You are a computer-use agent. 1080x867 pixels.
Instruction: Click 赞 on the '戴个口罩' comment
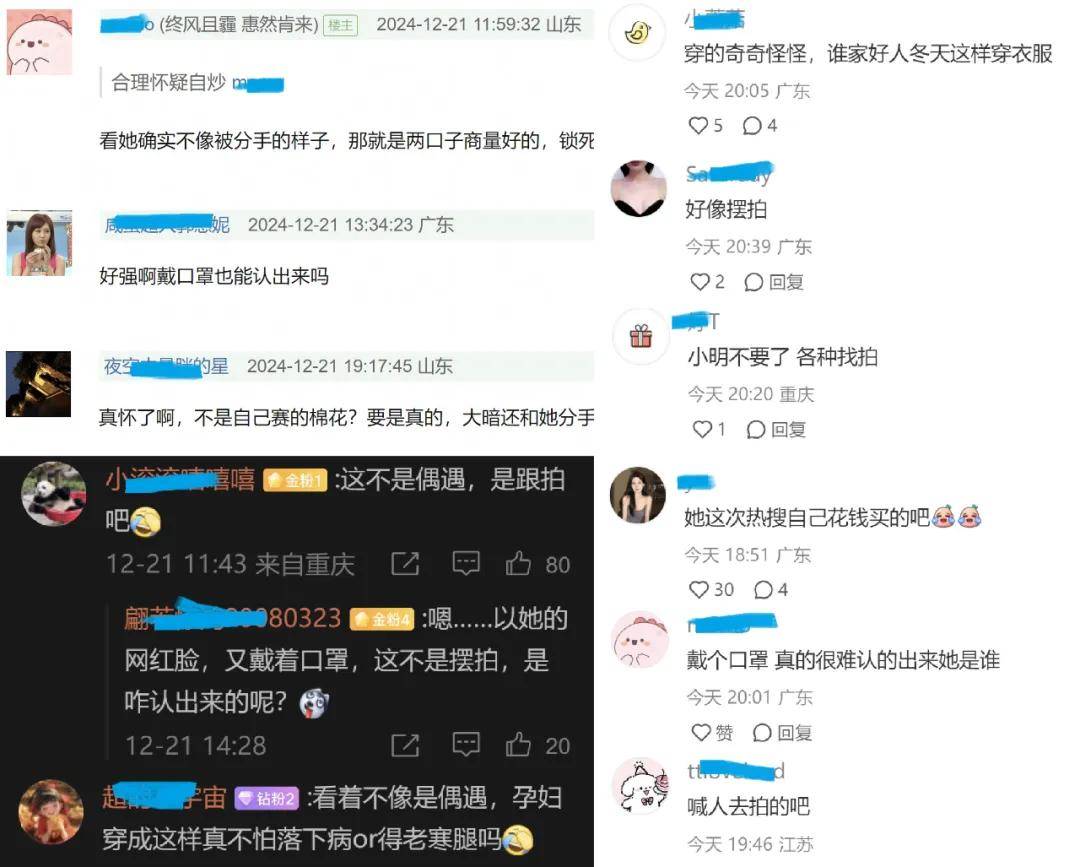(x=712, y=732)
